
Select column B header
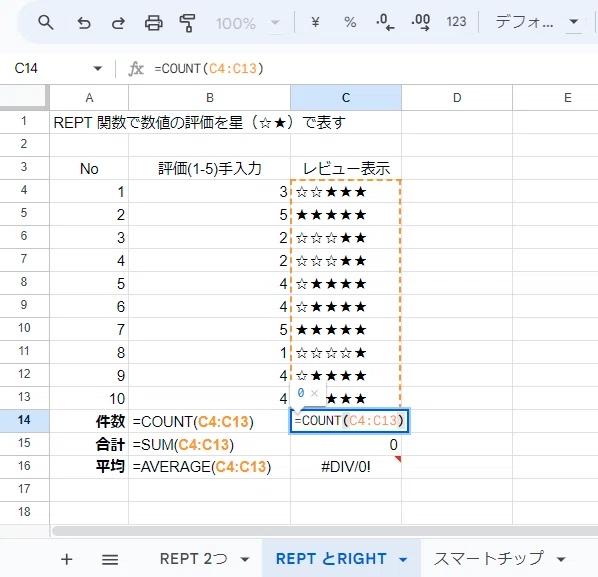click(209, 98)
